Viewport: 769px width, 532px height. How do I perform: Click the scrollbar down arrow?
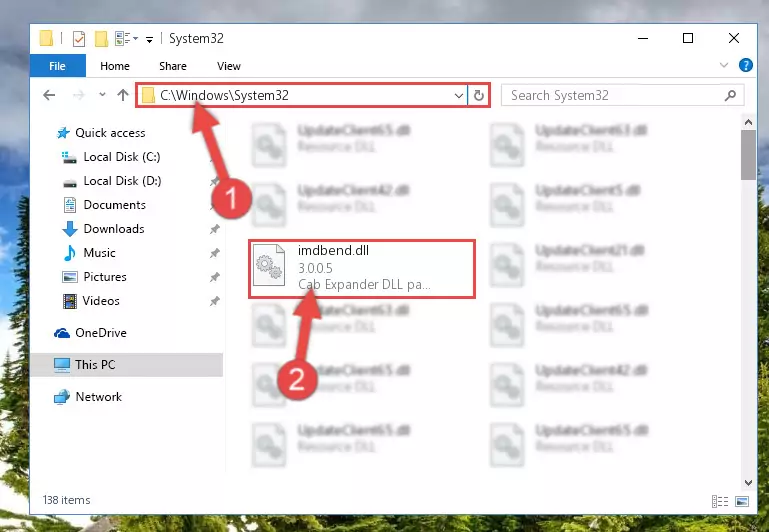tap(748, 483)
